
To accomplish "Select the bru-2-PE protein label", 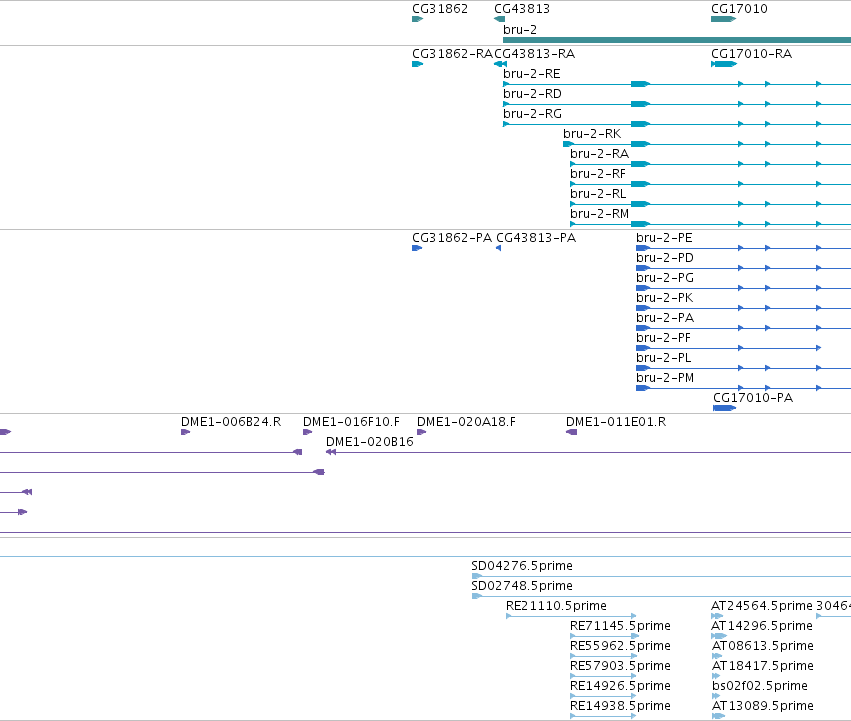I will [x=664, y=238].
